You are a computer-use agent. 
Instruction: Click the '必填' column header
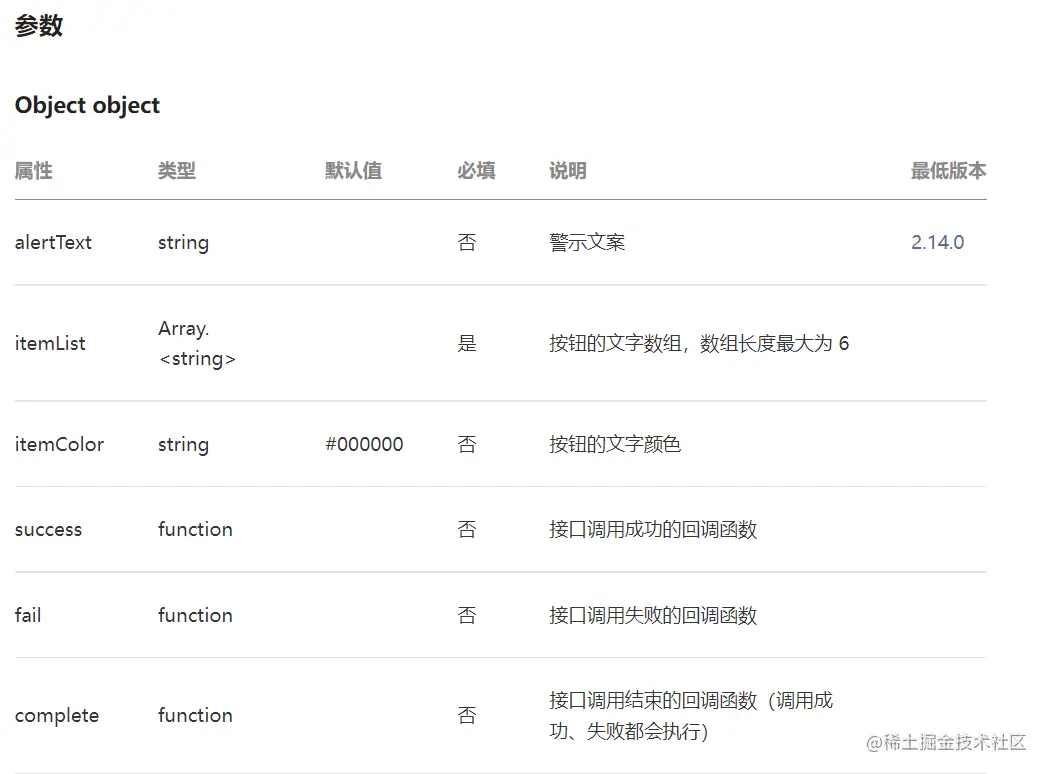[476, 170]
